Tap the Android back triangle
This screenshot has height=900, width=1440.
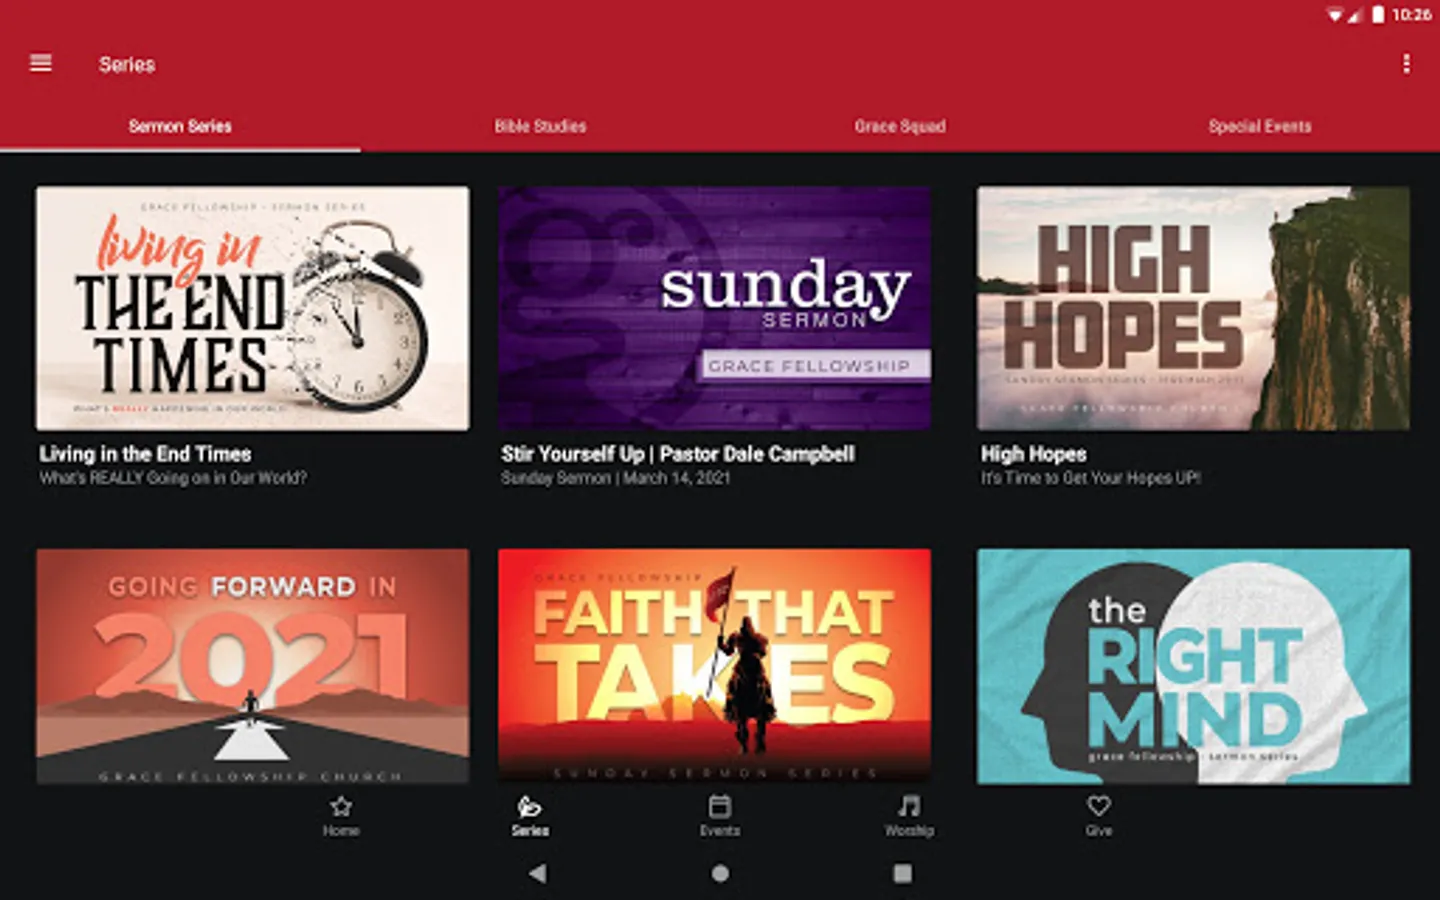pos(538,873)
